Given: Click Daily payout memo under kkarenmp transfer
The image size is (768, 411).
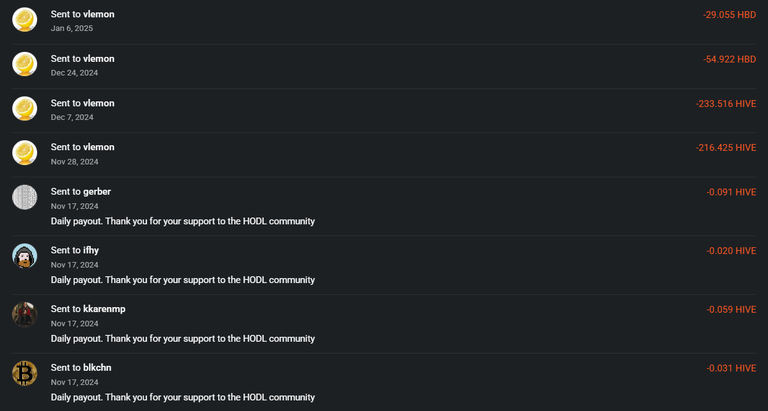Looking at the screenshot, I should coord(183,338).
